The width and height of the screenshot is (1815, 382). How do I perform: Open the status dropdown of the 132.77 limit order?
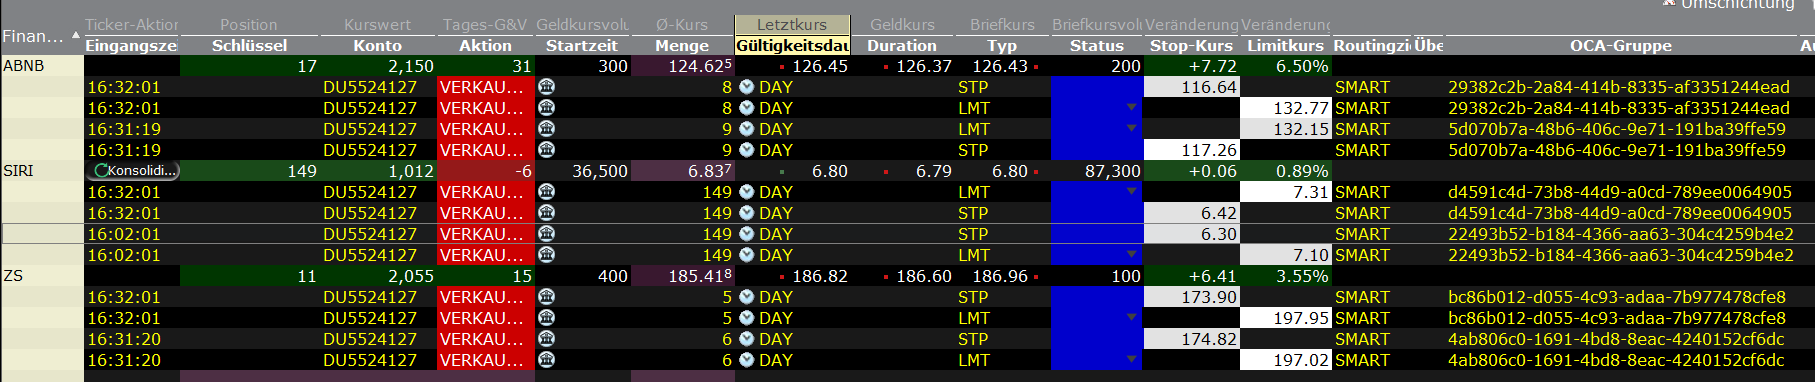pos(1131,108)
